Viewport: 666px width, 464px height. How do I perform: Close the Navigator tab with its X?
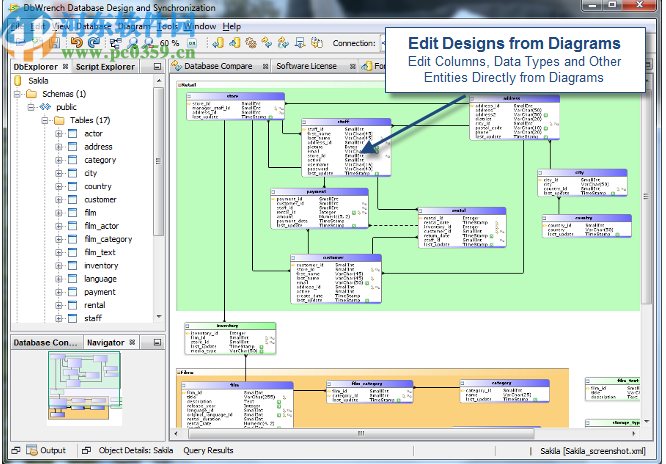(x=132, y=343)
